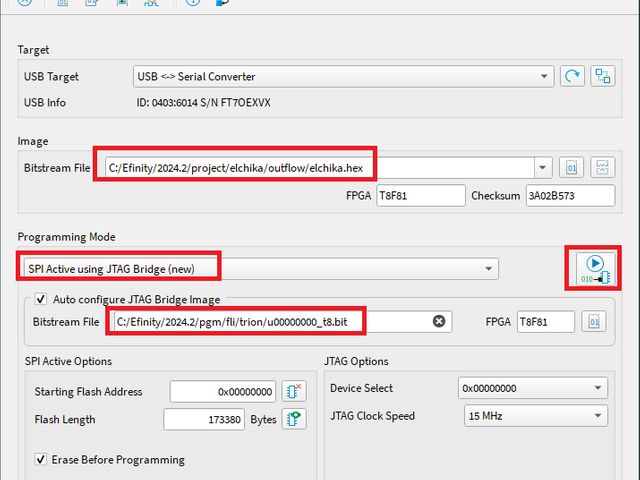Click the Start Program button

pyautogui.click(x=594, y=267)
